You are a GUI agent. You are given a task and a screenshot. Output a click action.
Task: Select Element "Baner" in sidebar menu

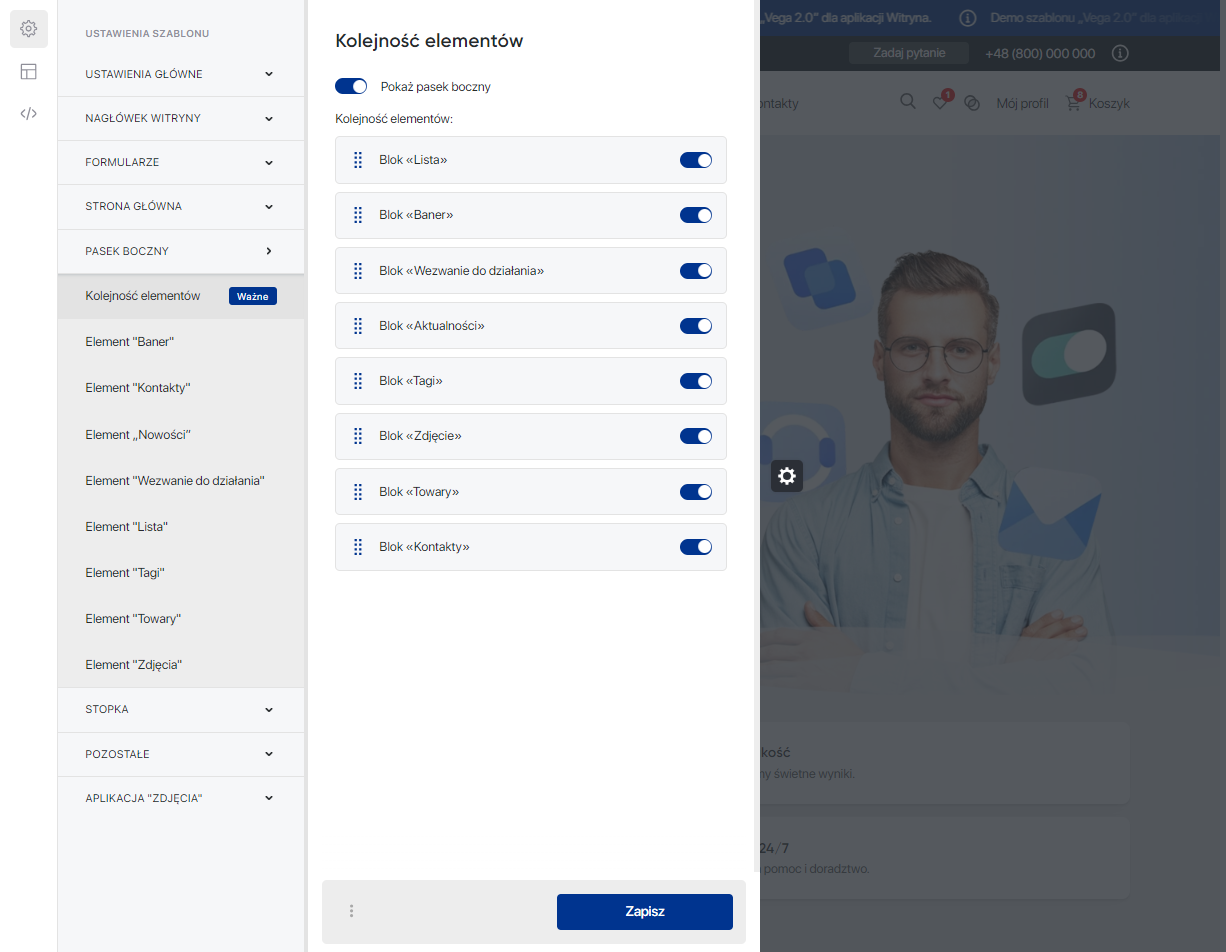[130, 342]
